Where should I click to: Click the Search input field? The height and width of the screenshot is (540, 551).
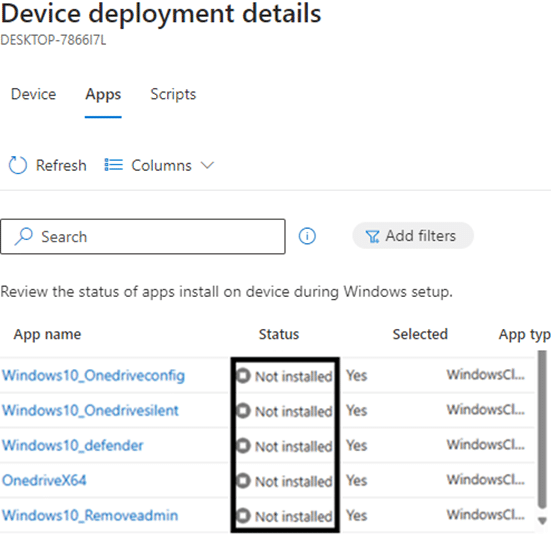point(143,236)
